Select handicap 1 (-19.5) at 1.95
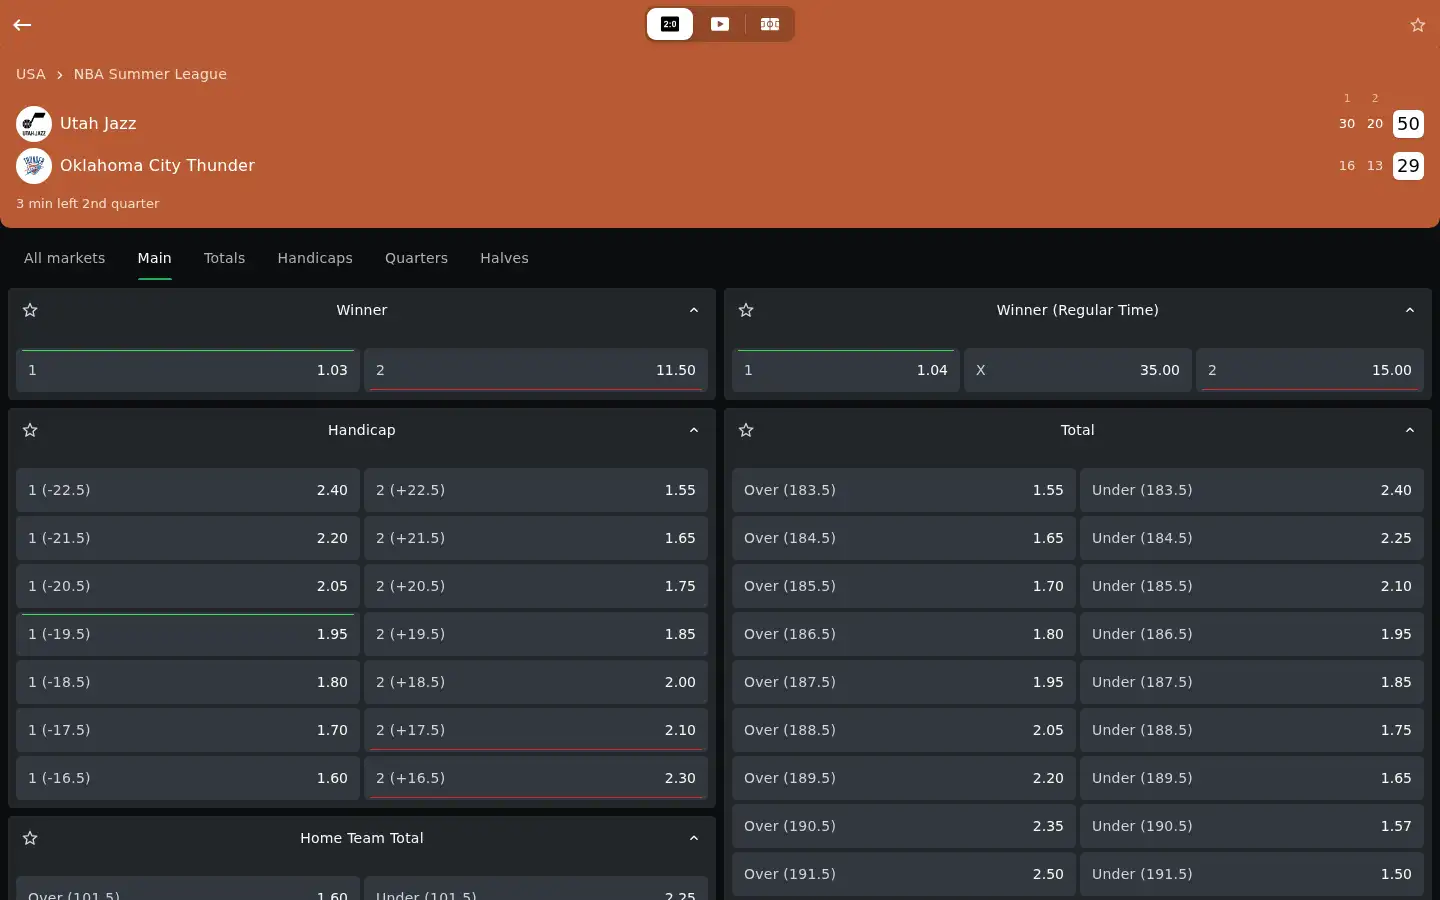This screenshot has height=900, width=1440. [x=188, y=634]
